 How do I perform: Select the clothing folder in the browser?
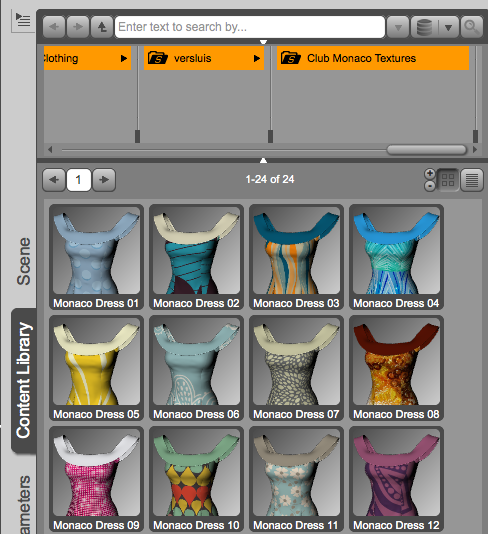[x=87, y=58]
